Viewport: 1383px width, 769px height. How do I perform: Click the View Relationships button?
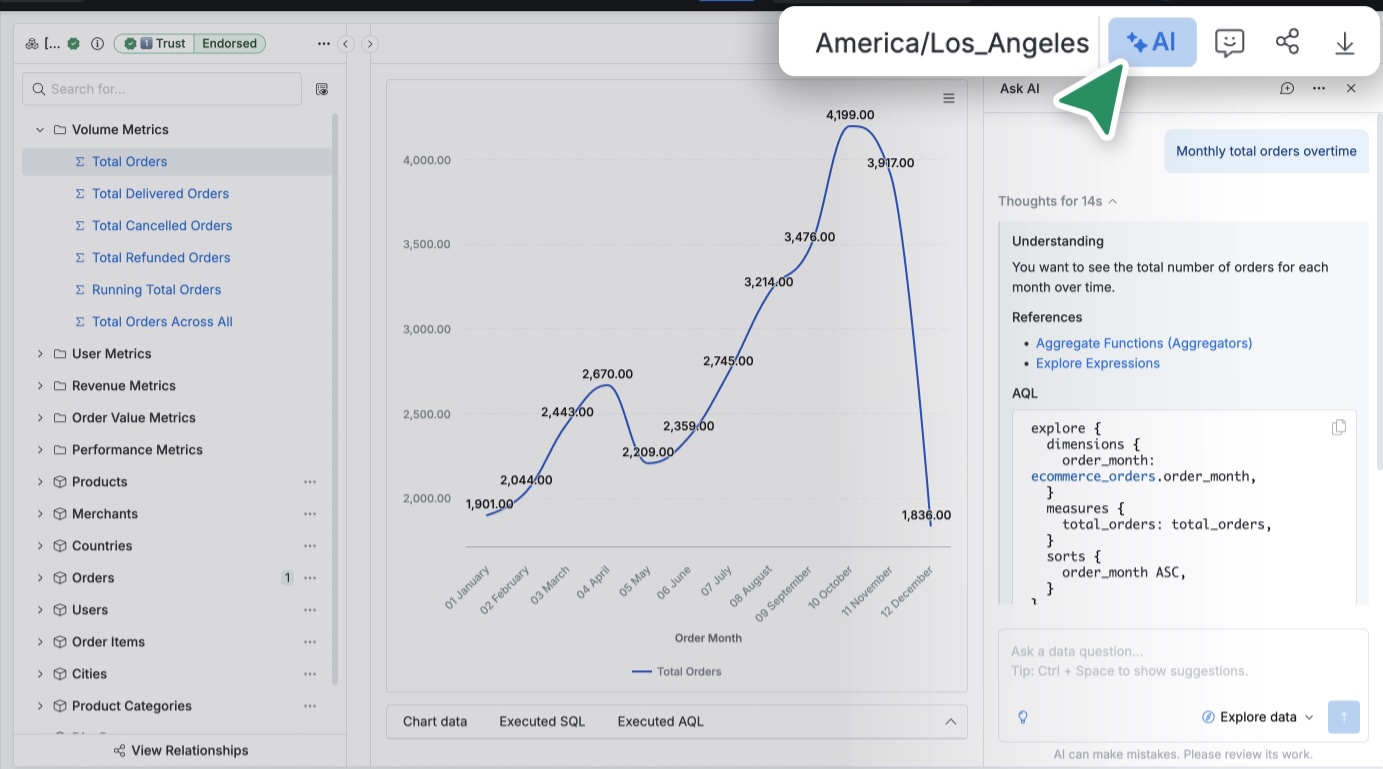click(x=180, y=750)
